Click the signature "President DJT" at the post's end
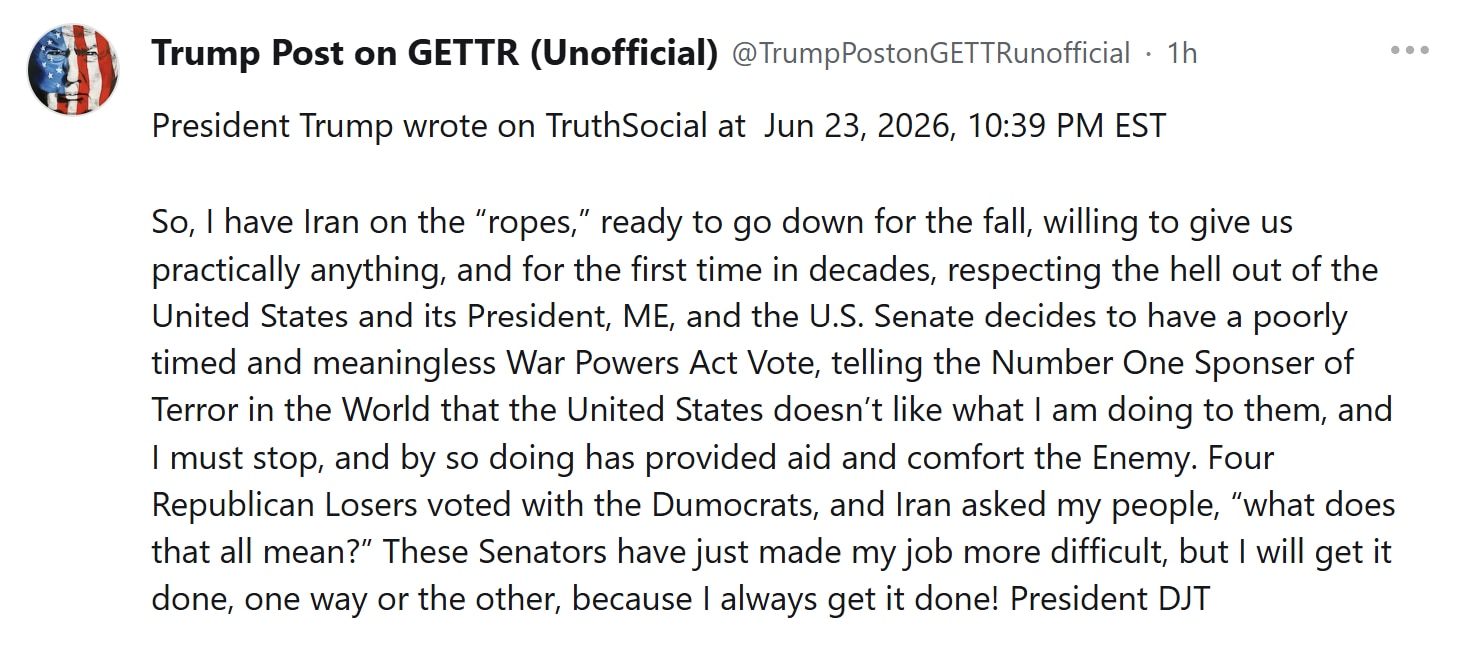Viewport: 1471px width, 648px height. 1110,599
